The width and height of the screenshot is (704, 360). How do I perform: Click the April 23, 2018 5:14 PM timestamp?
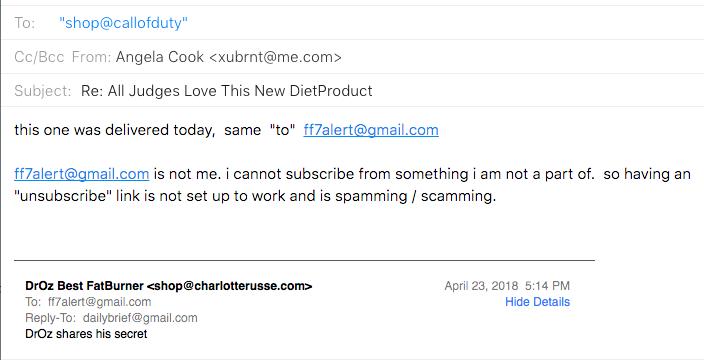[507, 286]
